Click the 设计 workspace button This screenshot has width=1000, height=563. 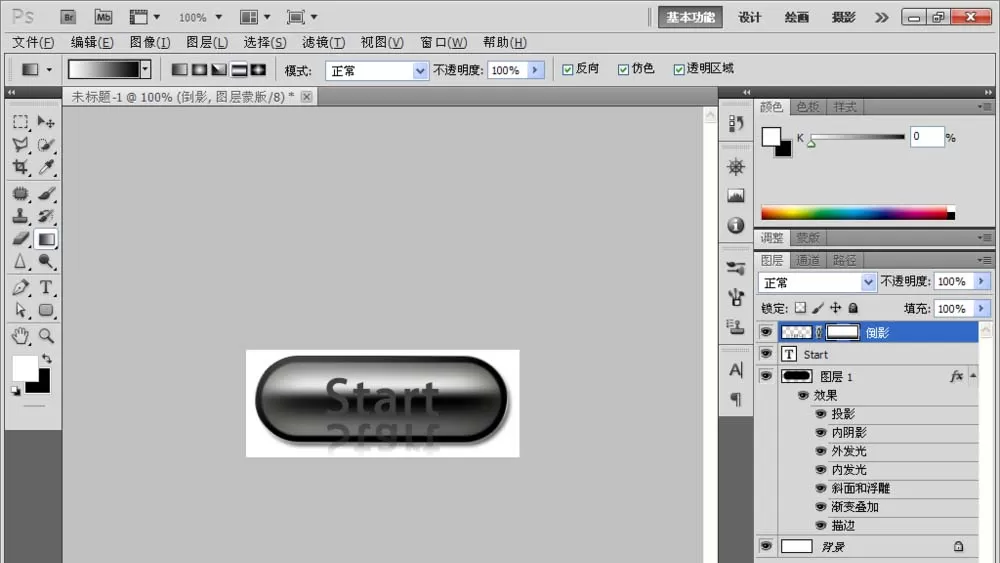pos(750,17)
